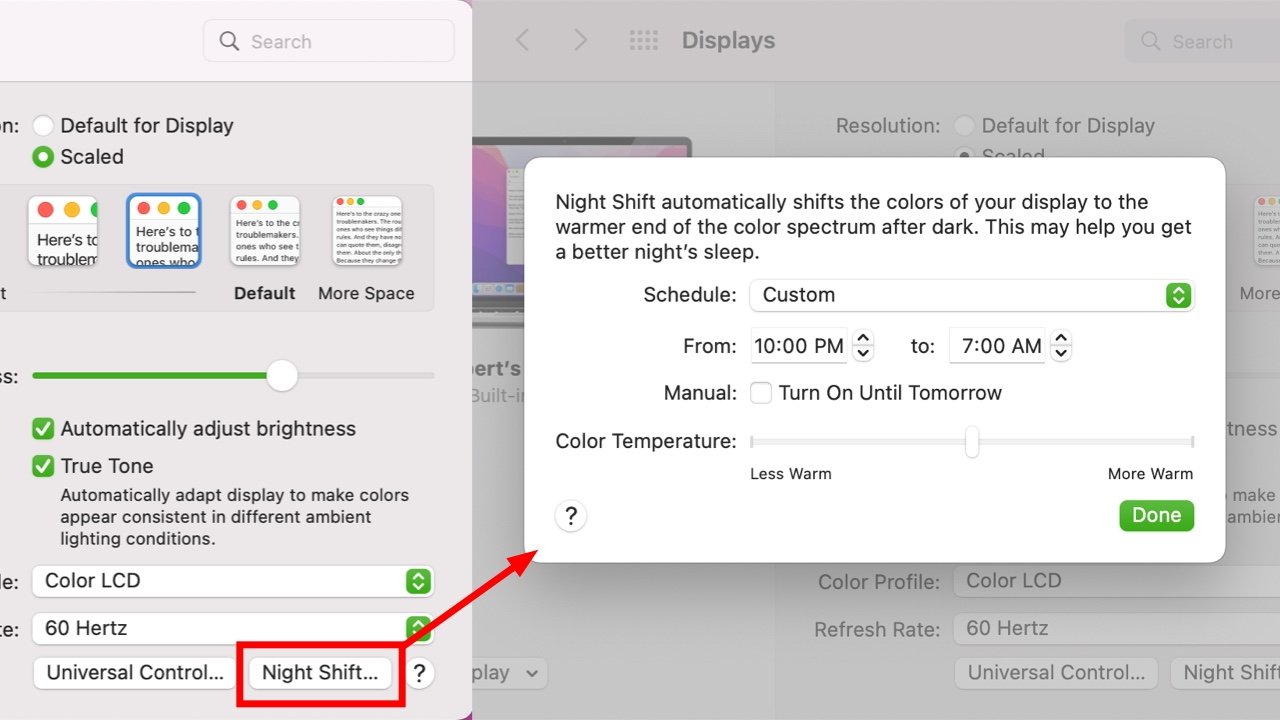This screenshot has width=1280, height=720.
Task: Click the Night Shift... button
Action: pyautogui.click(x=320, y=673)
